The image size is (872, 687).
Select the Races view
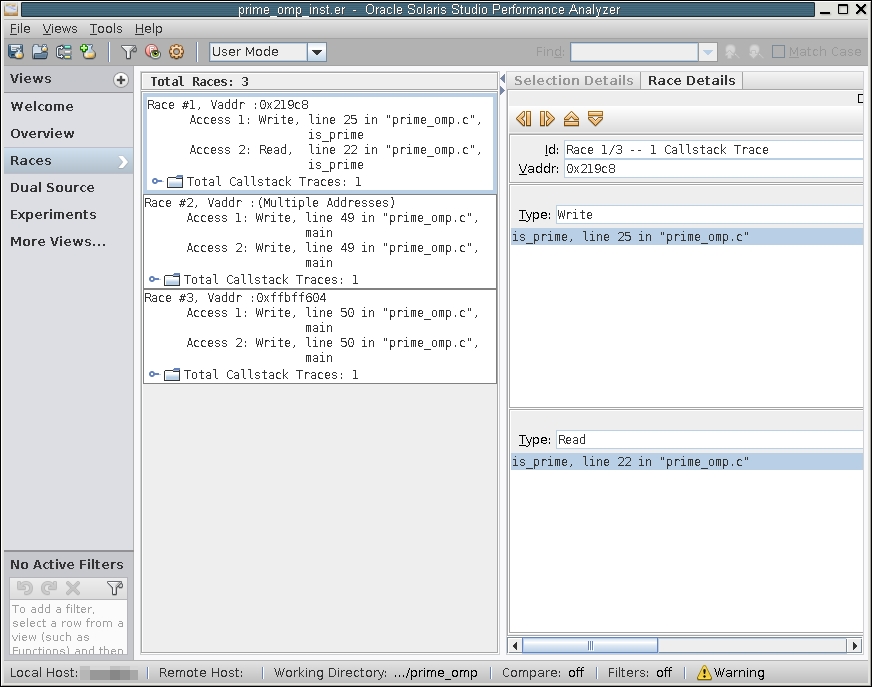click(x=68, y=161)
